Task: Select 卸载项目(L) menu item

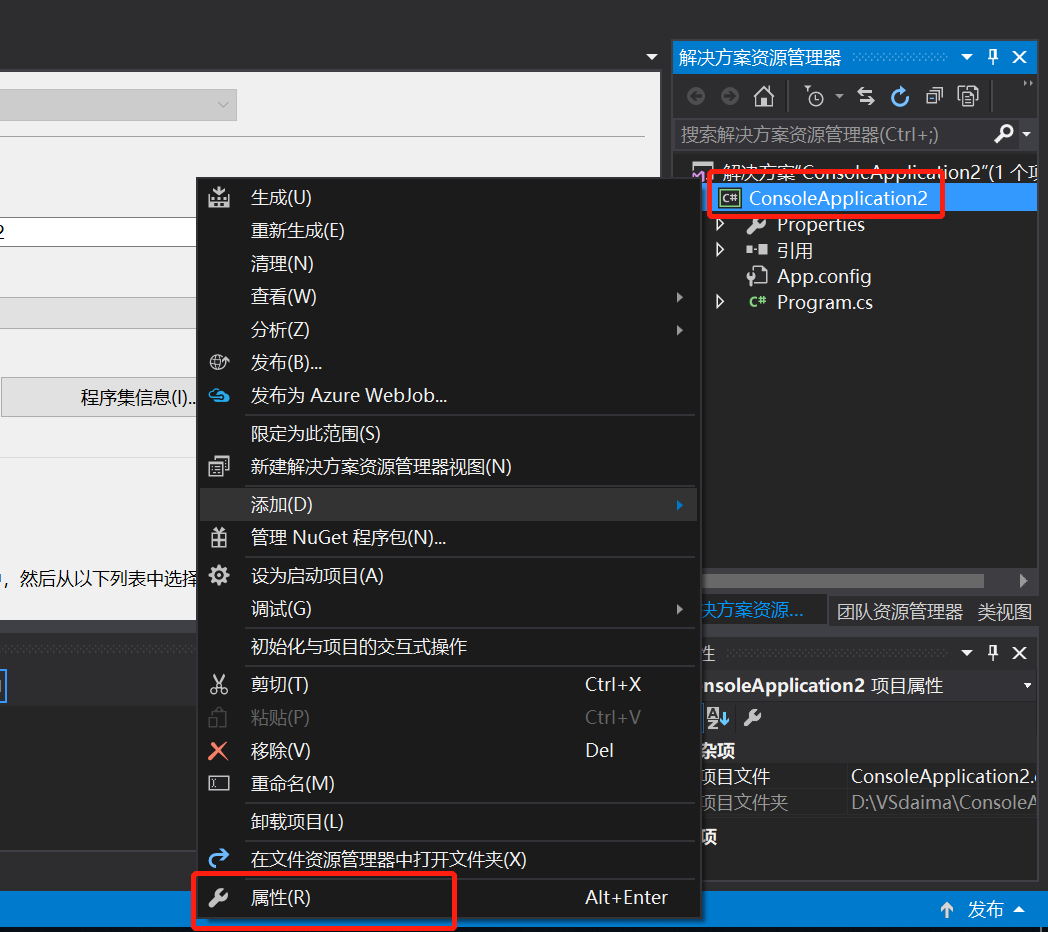Action: 448,821
